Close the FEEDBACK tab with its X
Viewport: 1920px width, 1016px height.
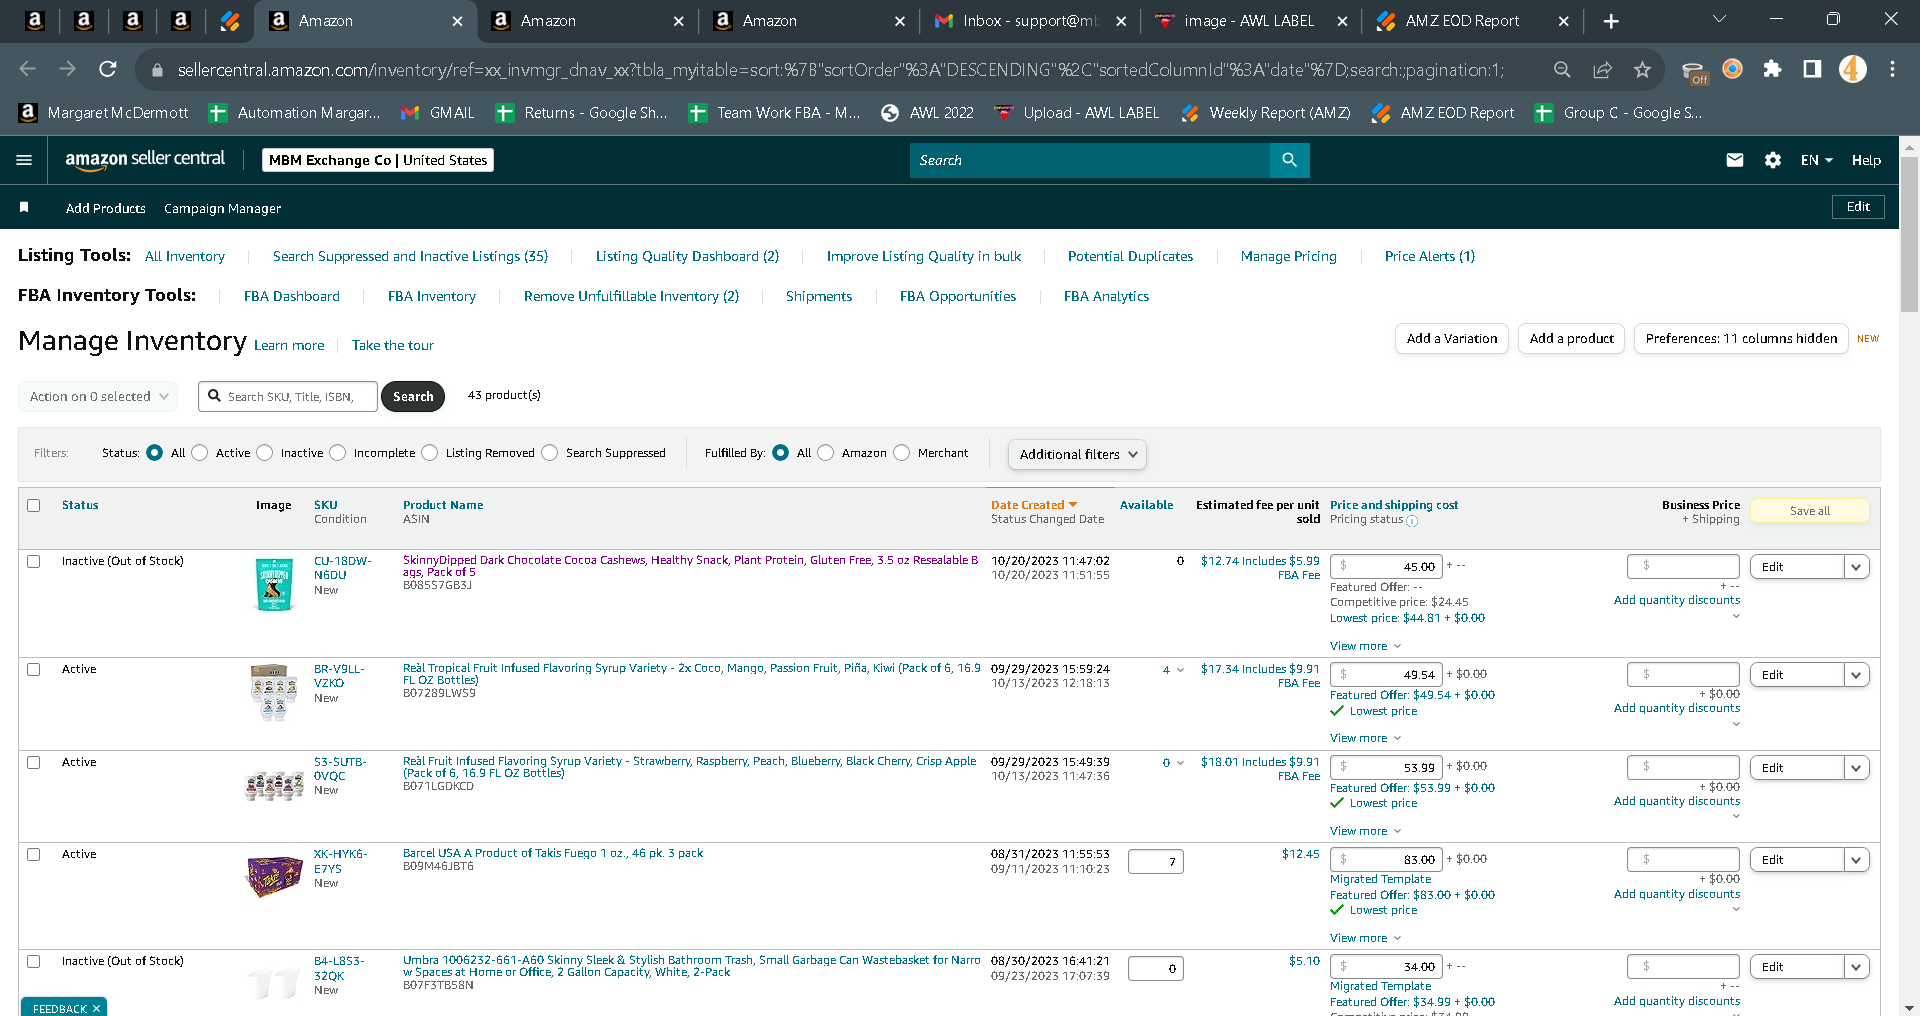point(96,1008)
